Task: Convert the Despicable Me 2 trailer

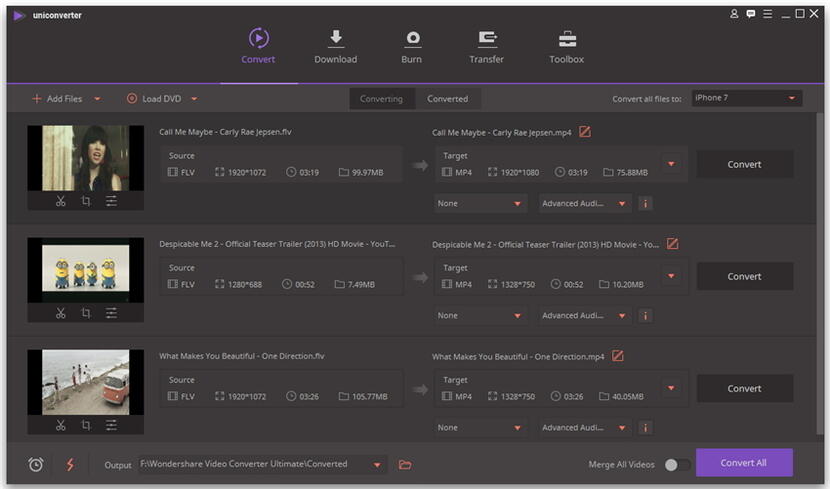Action: [x=744, y=277]
